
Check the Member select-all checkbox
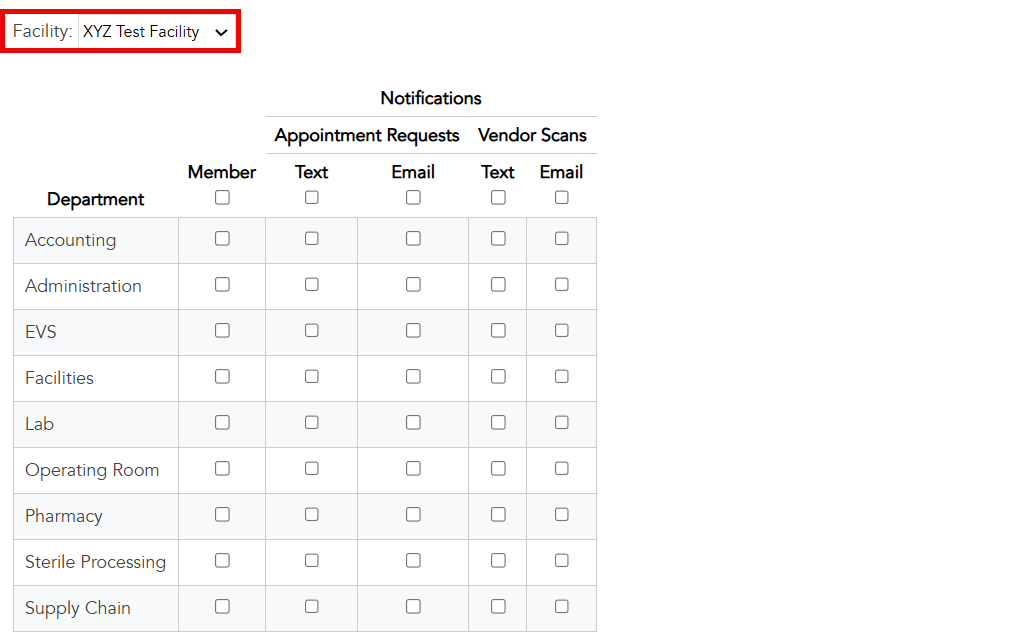click(221, 197)
